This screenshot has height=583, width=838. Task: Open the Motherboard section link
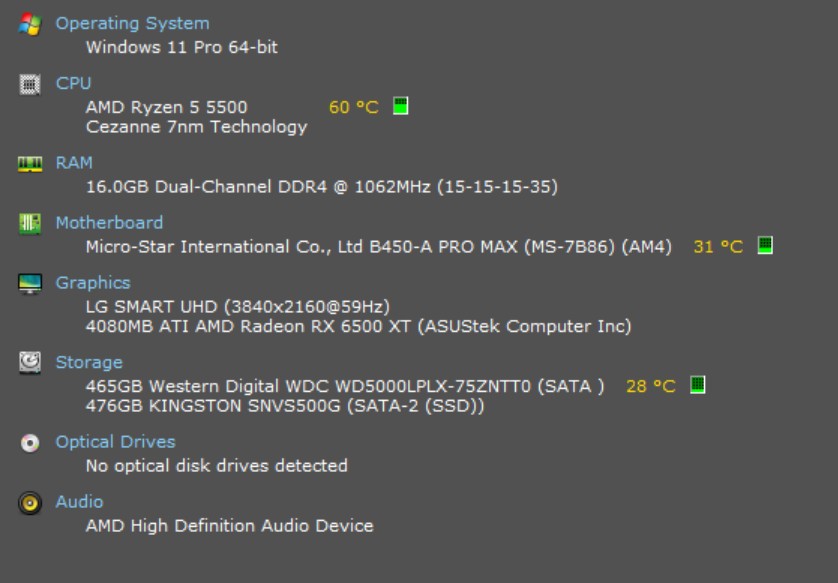point(109,222)
